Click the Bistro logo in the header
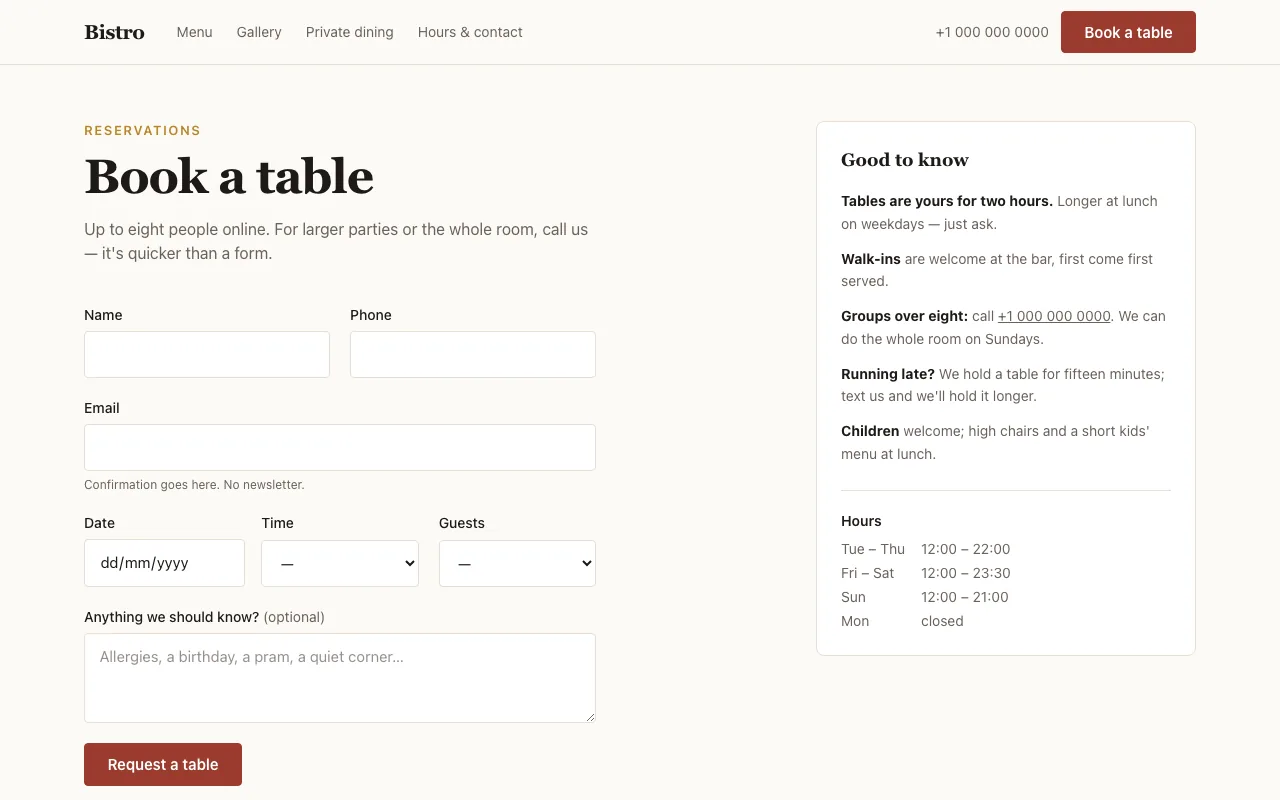 114,32
